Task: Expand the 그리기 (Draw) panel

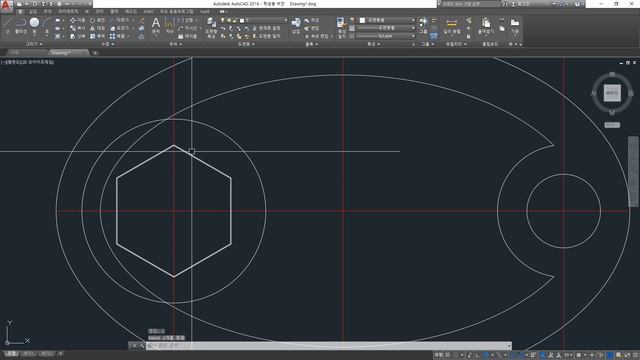Action: point(34,44)
